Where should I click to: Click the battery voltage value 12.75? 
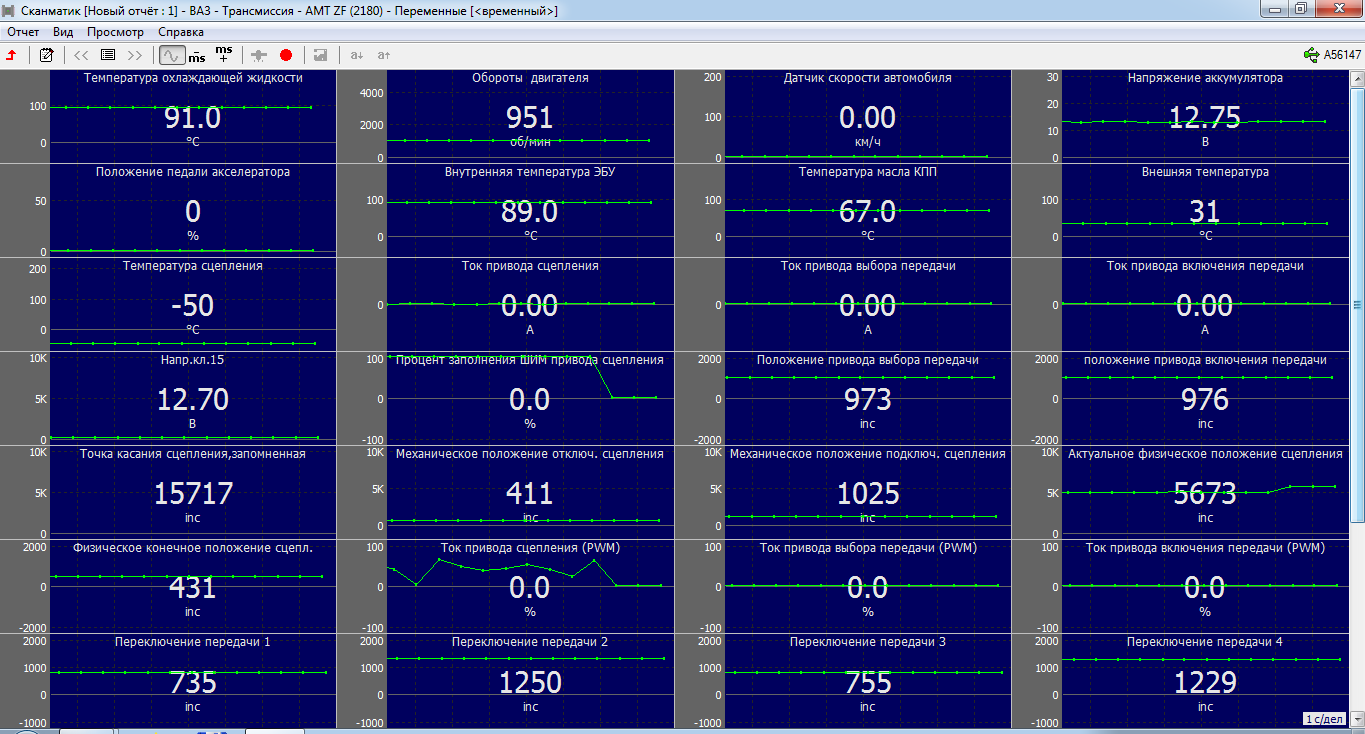pyautogui.click(x=1205, y=118)
